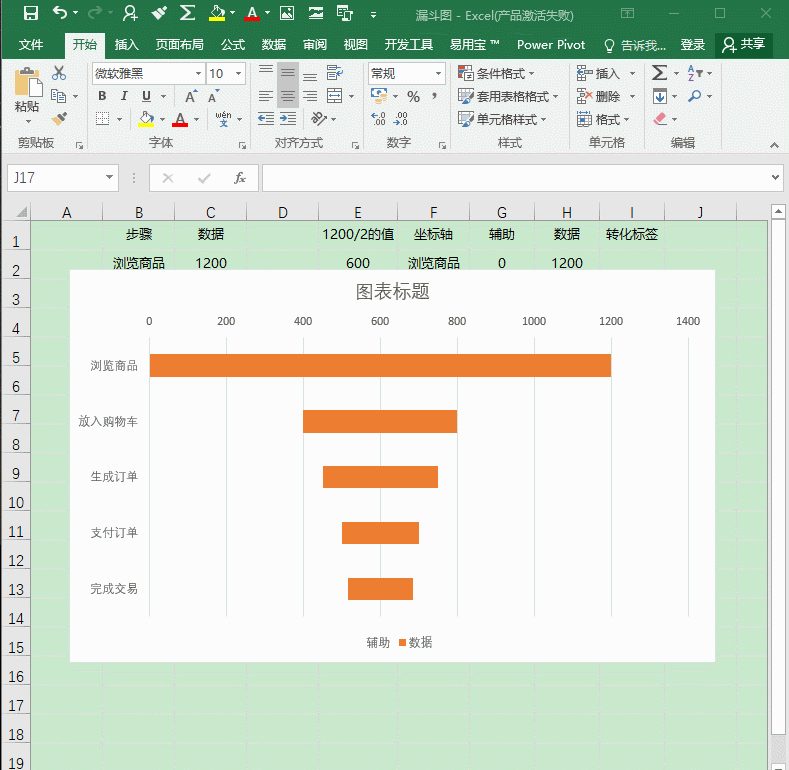Switch to the 数据 tab
789x770 pixels.
tap(274, 45)
